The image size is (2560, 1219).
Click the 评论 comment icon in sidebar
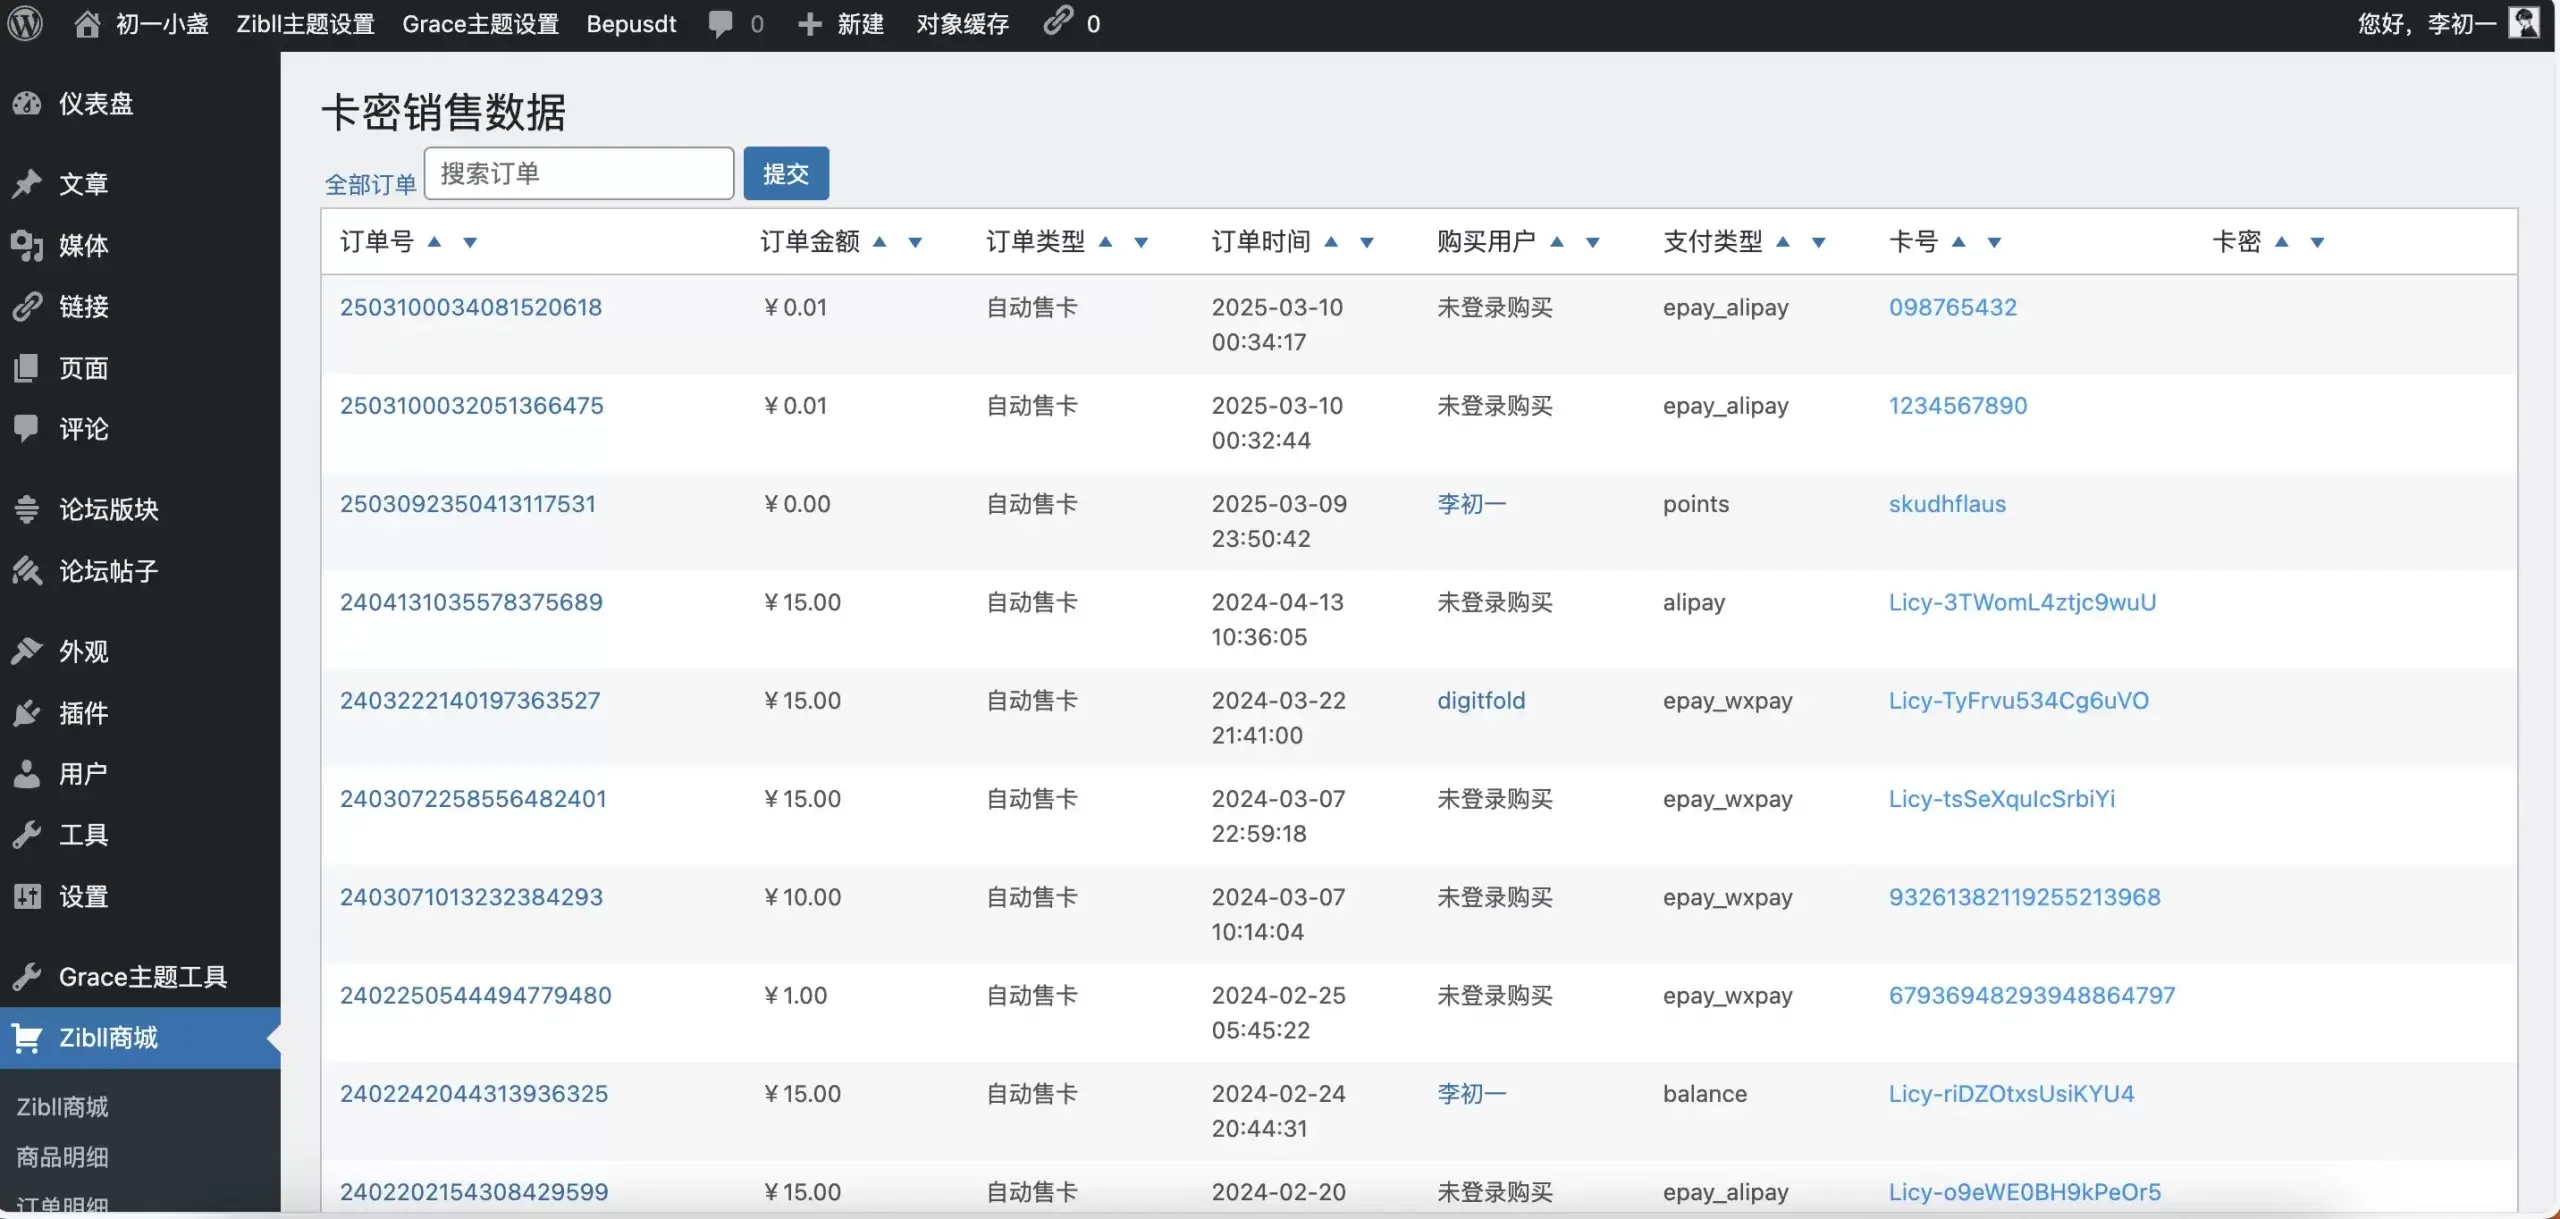pyautogui.click(x=27, y=429)
